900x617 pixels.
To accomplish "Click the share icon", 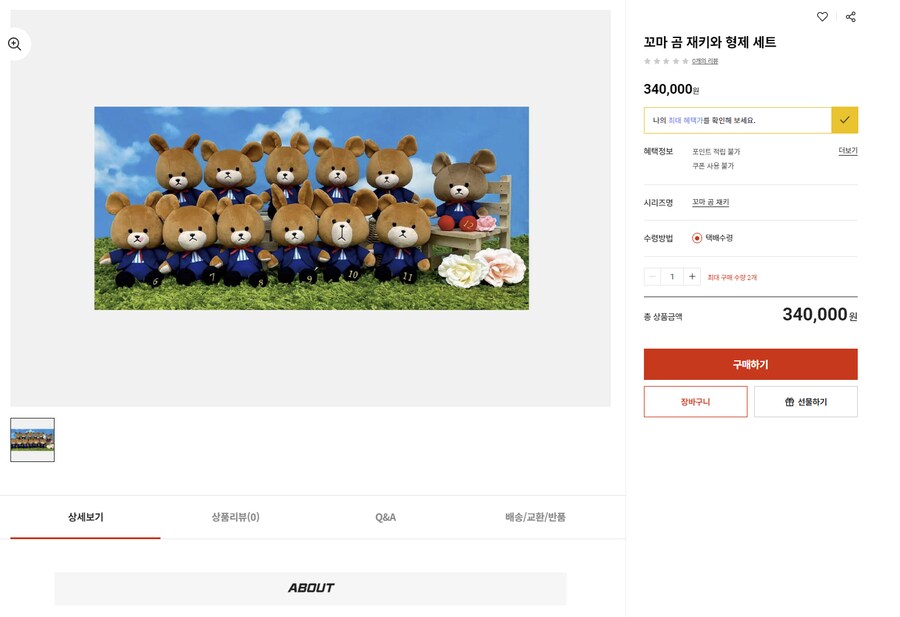I will pyautogui.click(x=851, y=17).
